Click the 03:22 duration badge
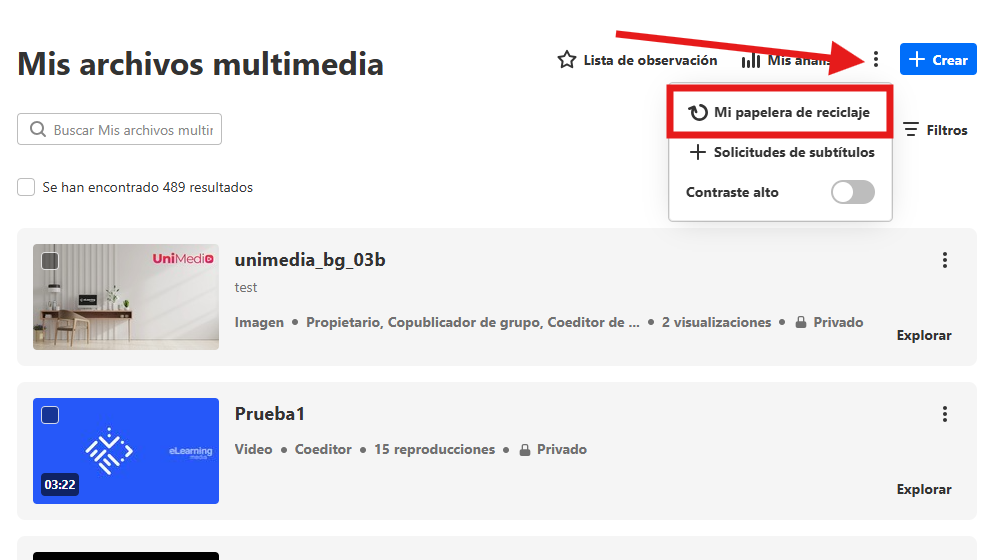The height and width of the screenshot is (560, 989). (60, 484)
